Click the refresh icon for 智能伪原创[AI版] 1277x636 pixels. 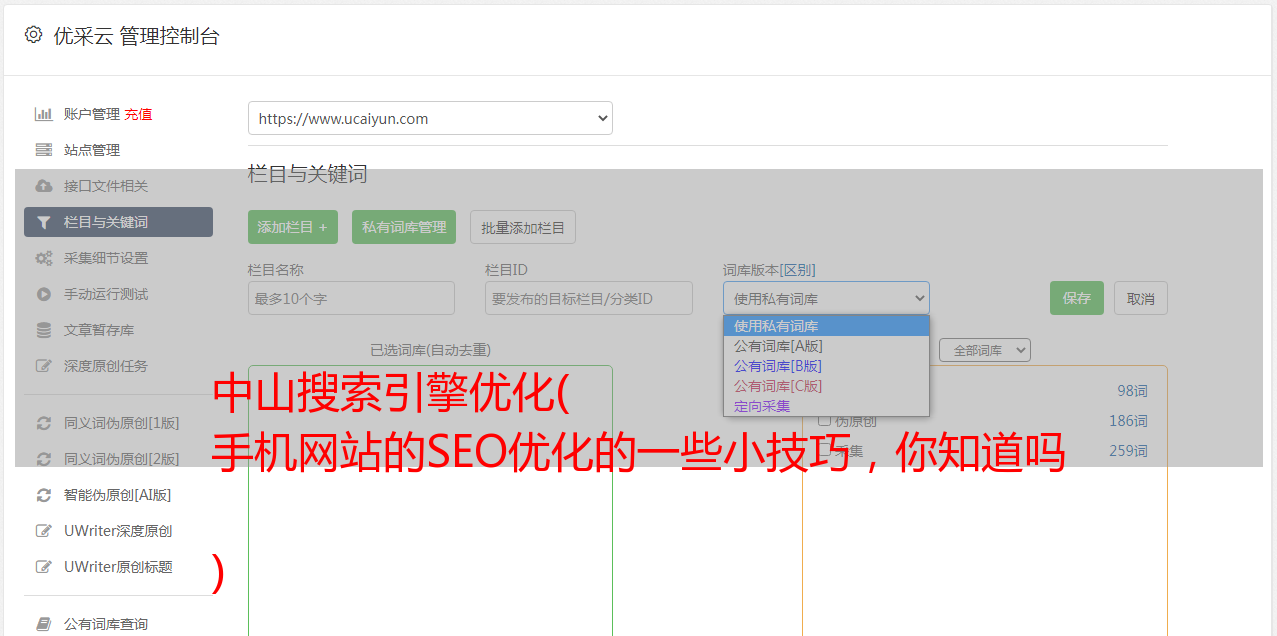pos(43,495)
